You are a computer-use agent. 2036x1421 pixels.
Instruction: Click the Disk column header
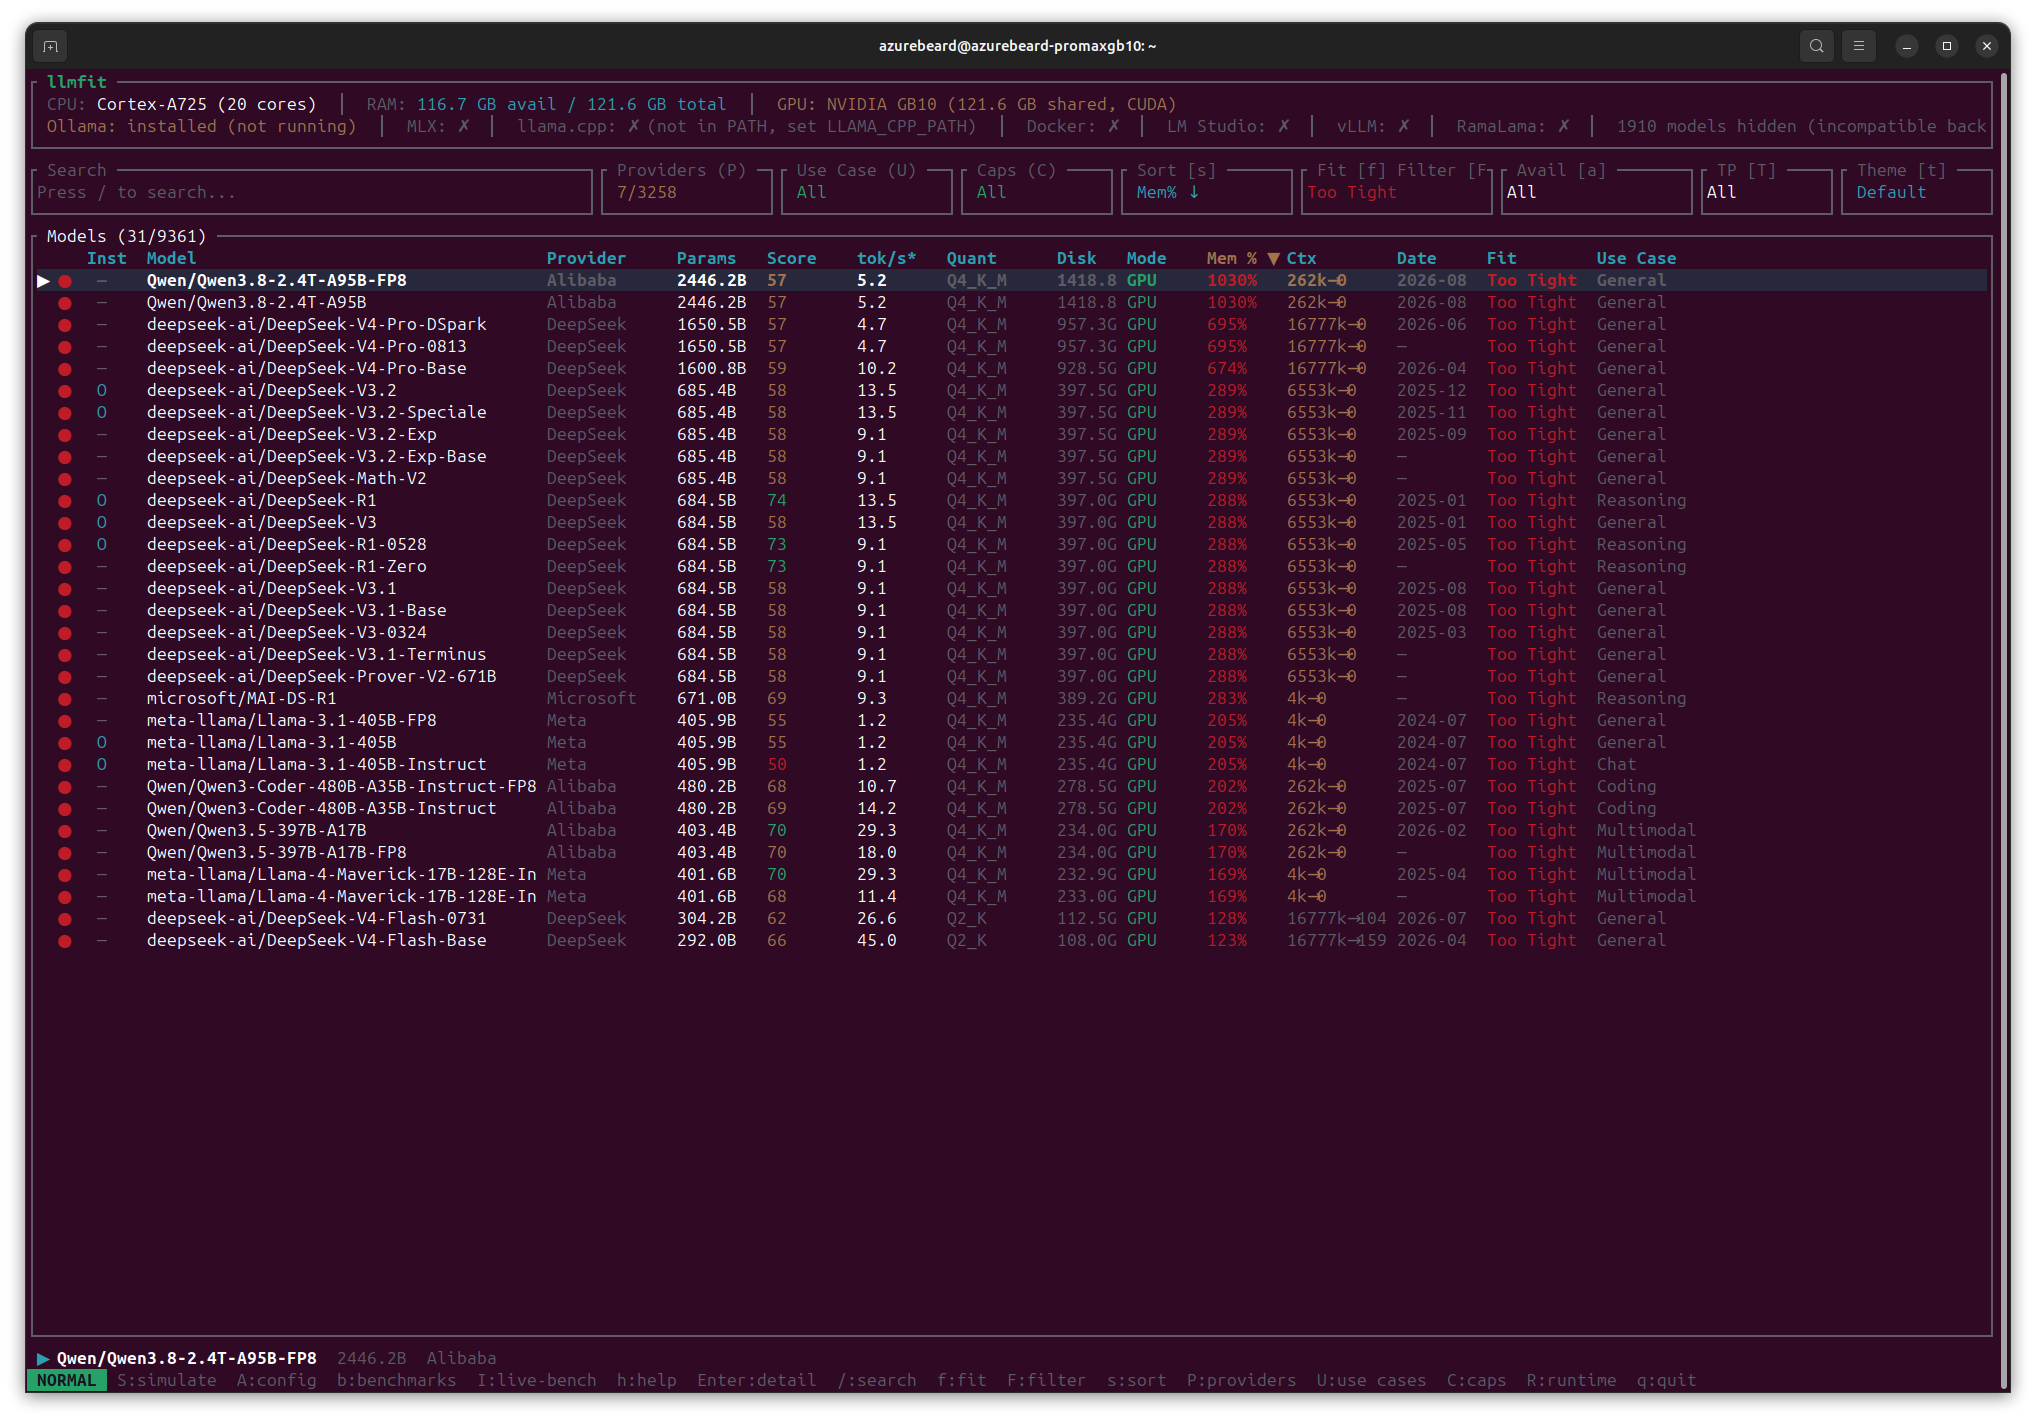click(x=1077, y=259)
